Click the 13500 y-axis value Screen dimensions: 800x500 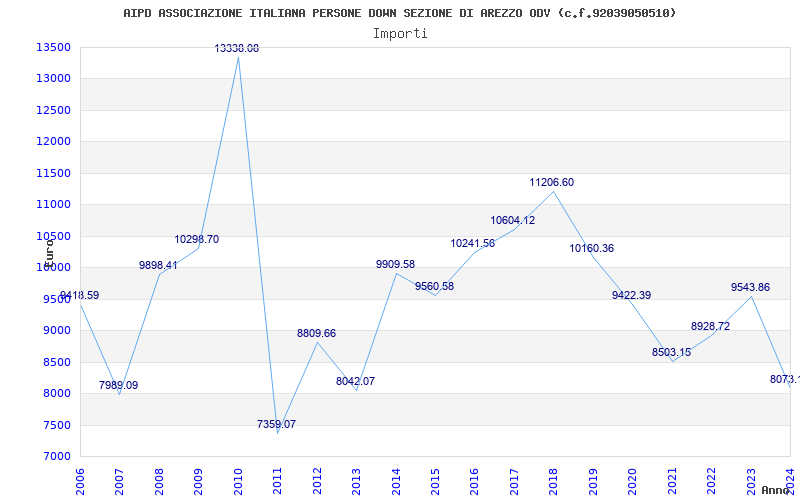pos(53,47)
